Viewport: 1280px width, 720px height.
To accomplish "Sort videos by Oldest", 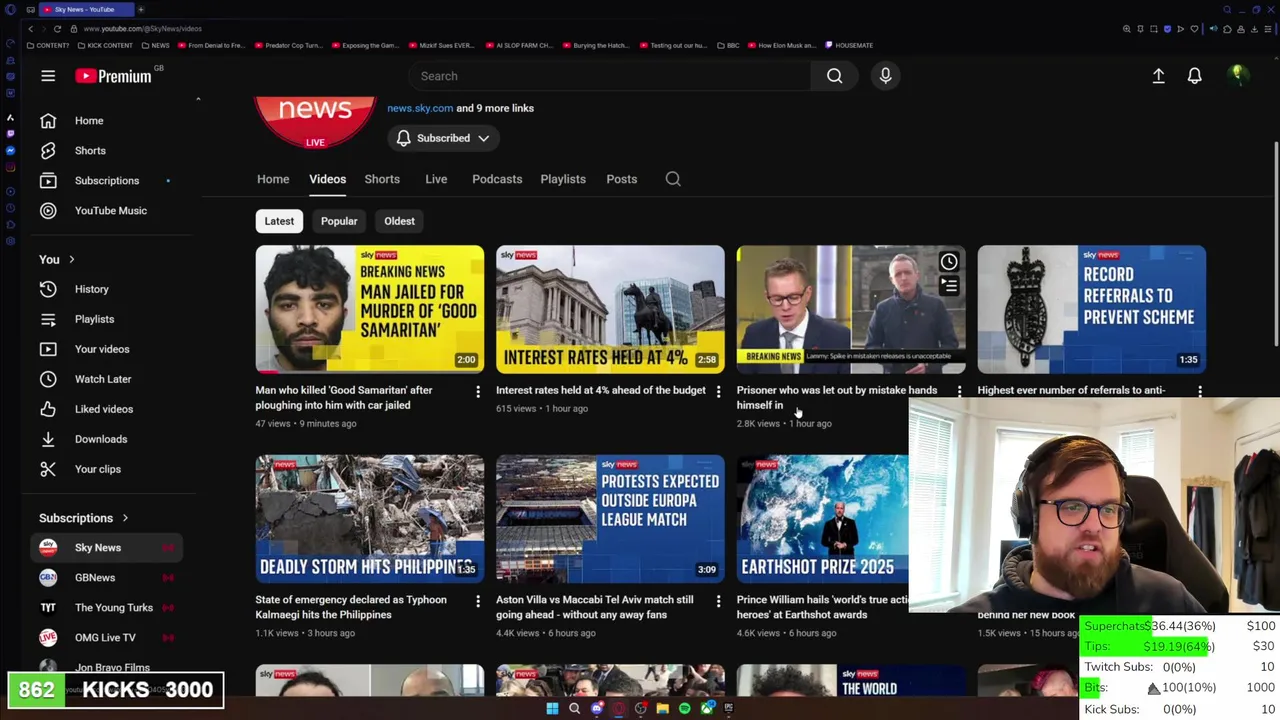I will [399, 221].
